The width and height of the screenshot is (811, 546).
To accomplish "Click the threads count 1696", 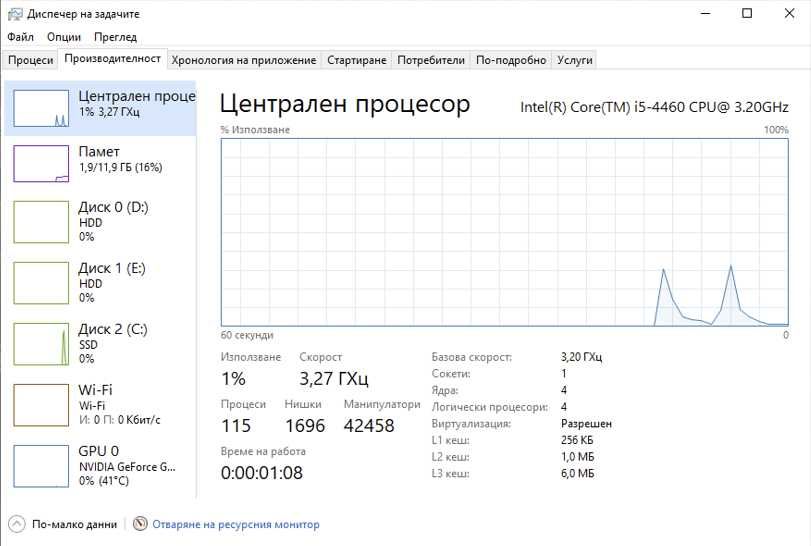I will pyautogui.click(x=305, y=426).
